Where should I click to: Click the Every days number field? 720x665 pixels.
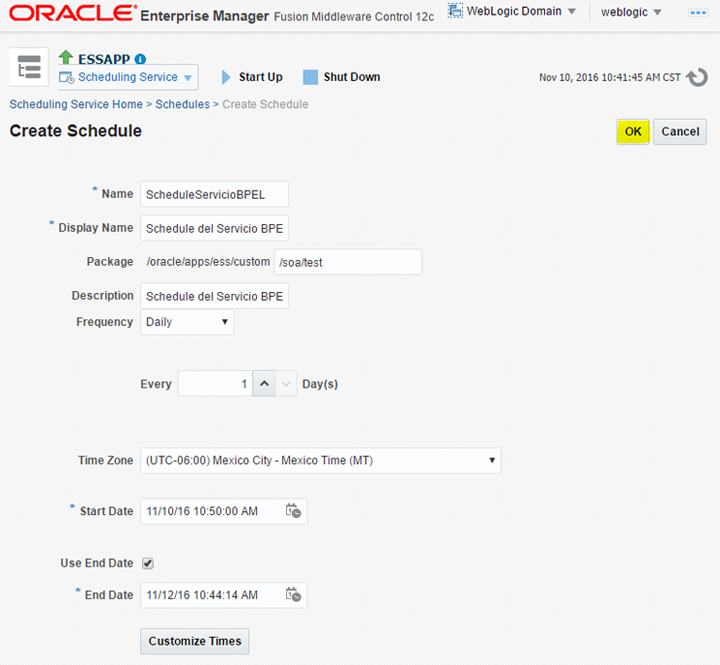point(215,383)
